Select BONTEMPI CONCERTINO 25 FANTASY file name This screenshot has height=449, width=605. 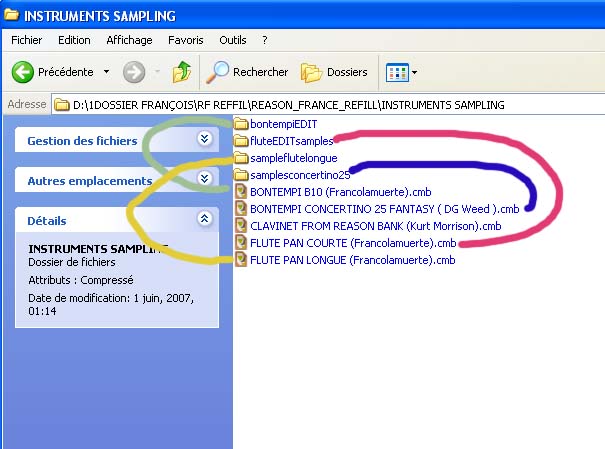(385, 209)
